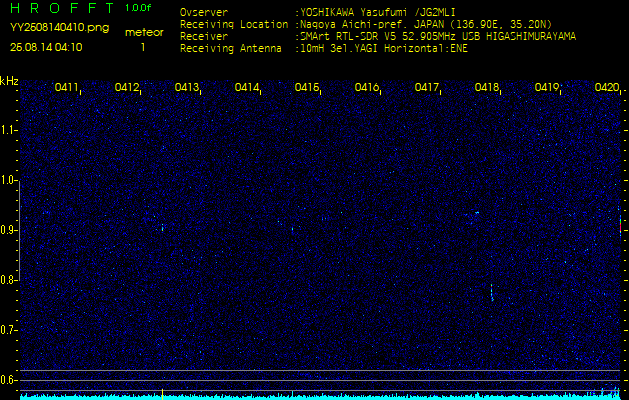This screenshot has height=400, width=629.
Task: Click the 0.6 frequency axis label
Action: click(x=8, y=380)
